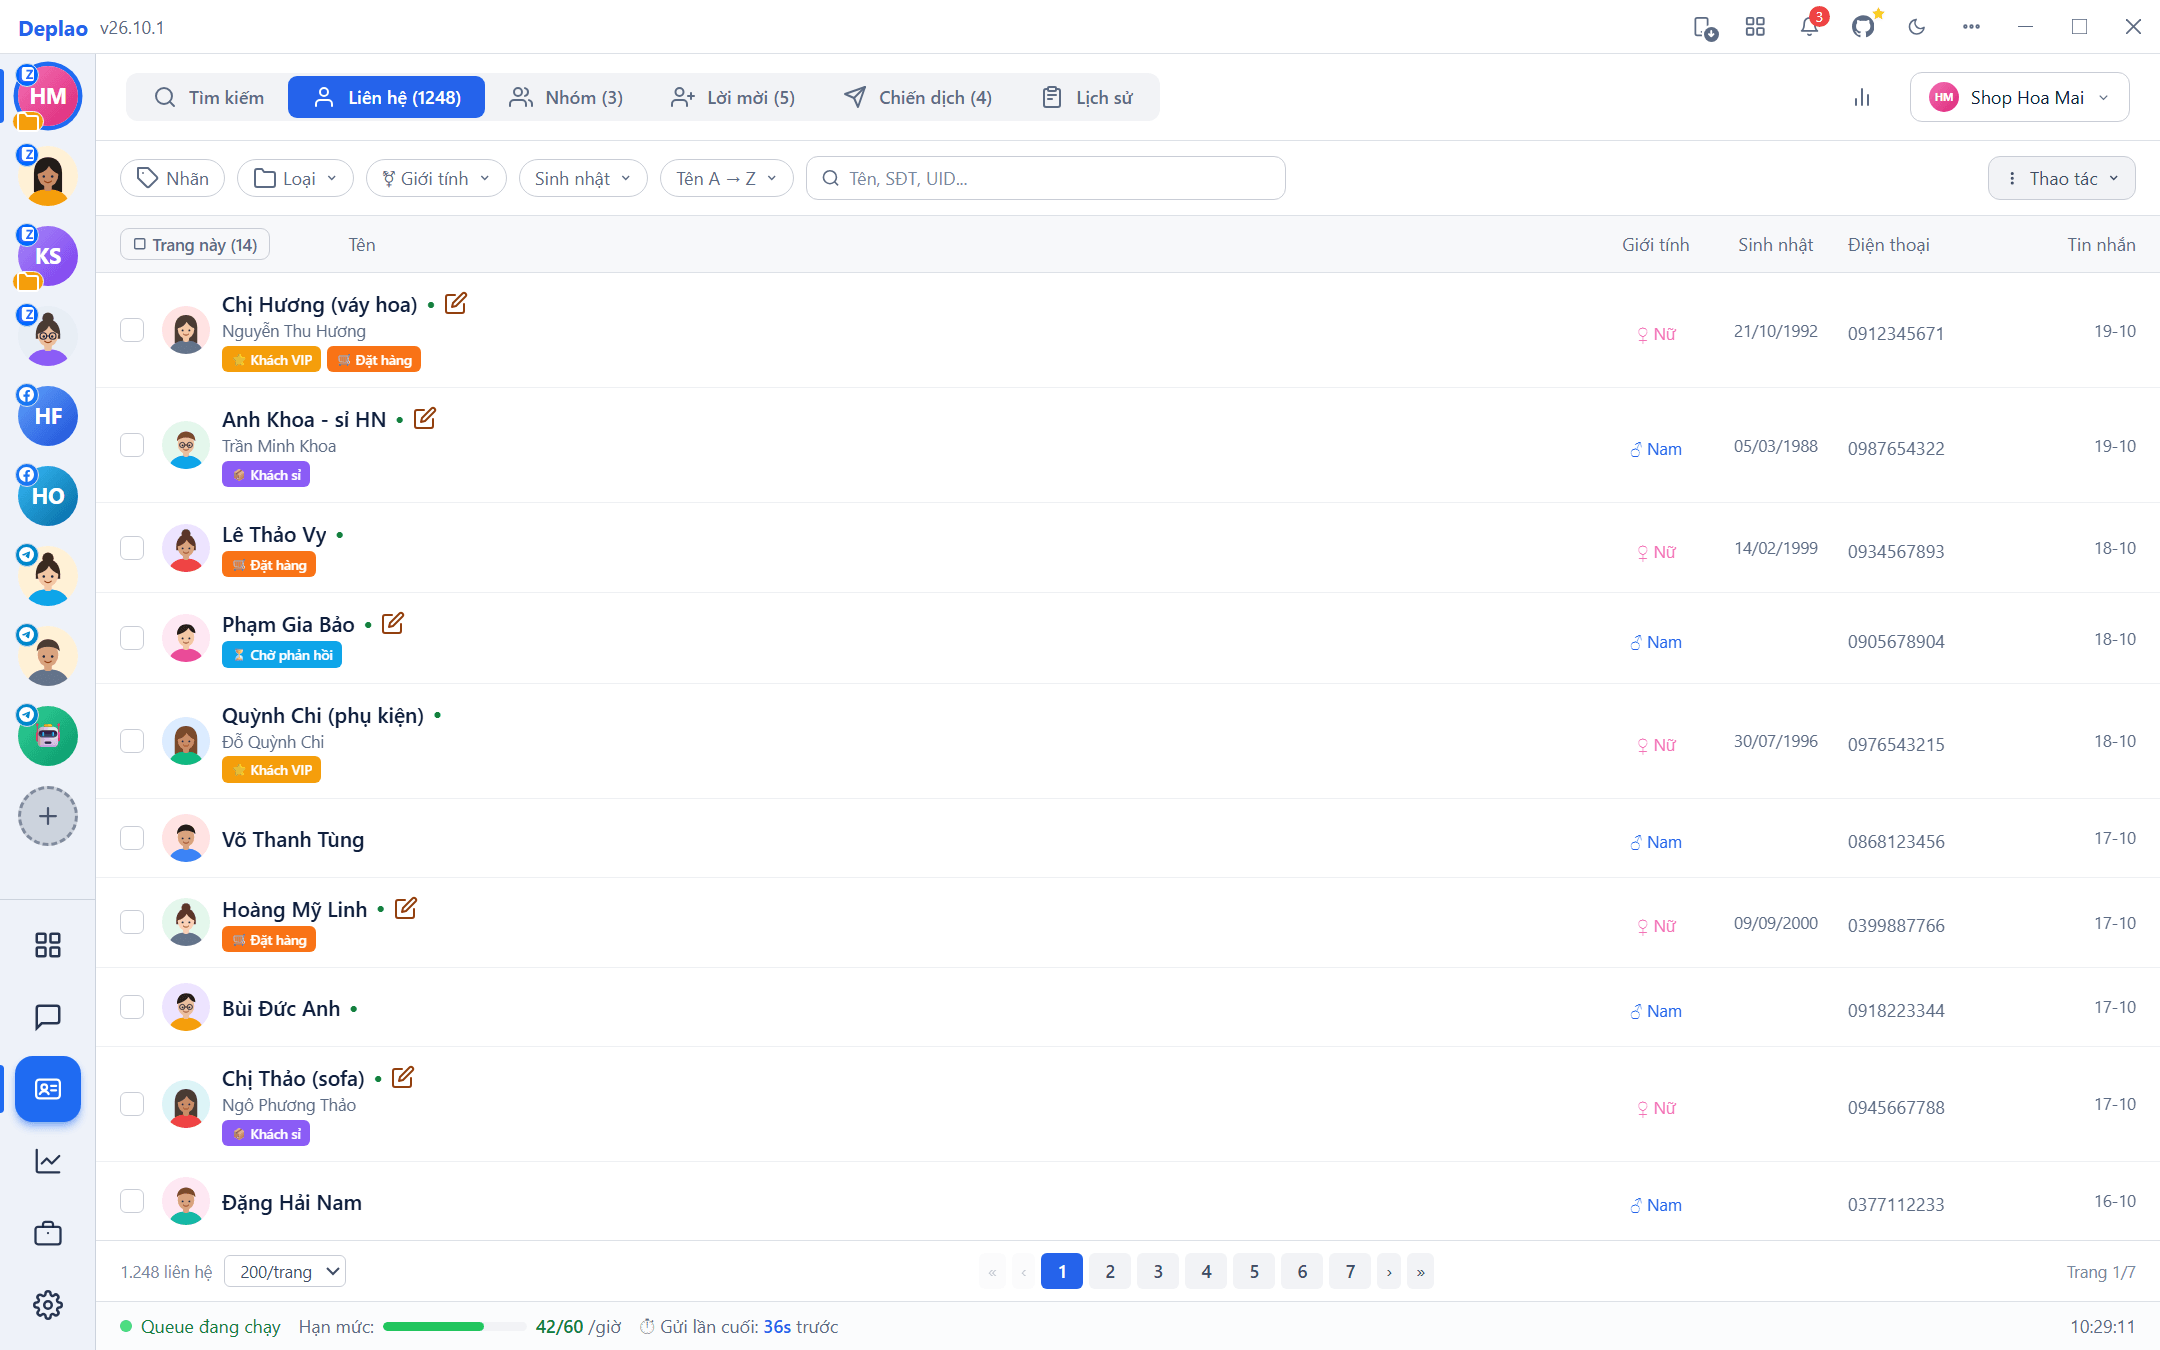Tick checkbox for Quỳnh Chi (phụ kiện)

132,741
